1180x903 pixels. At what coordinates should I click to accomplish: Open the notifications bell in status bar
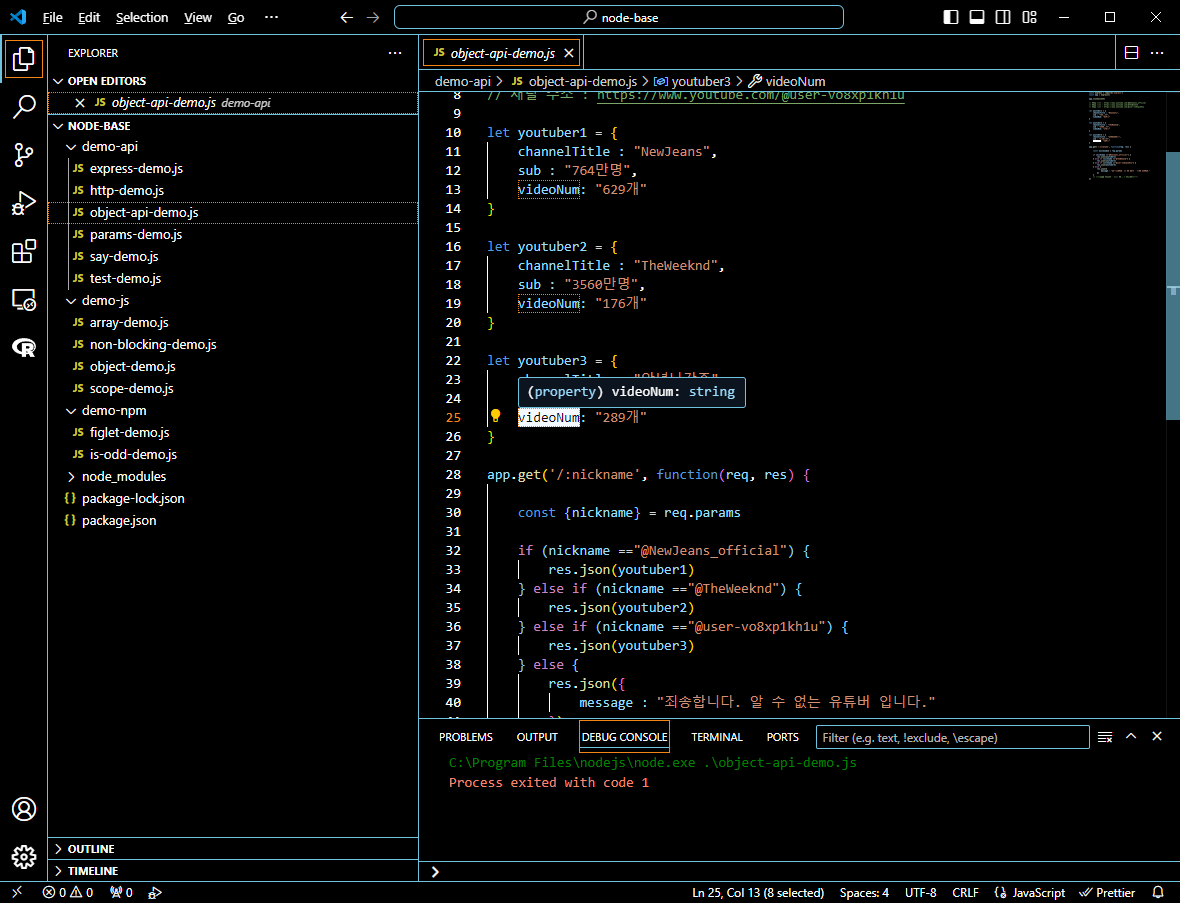(1158, 892)
